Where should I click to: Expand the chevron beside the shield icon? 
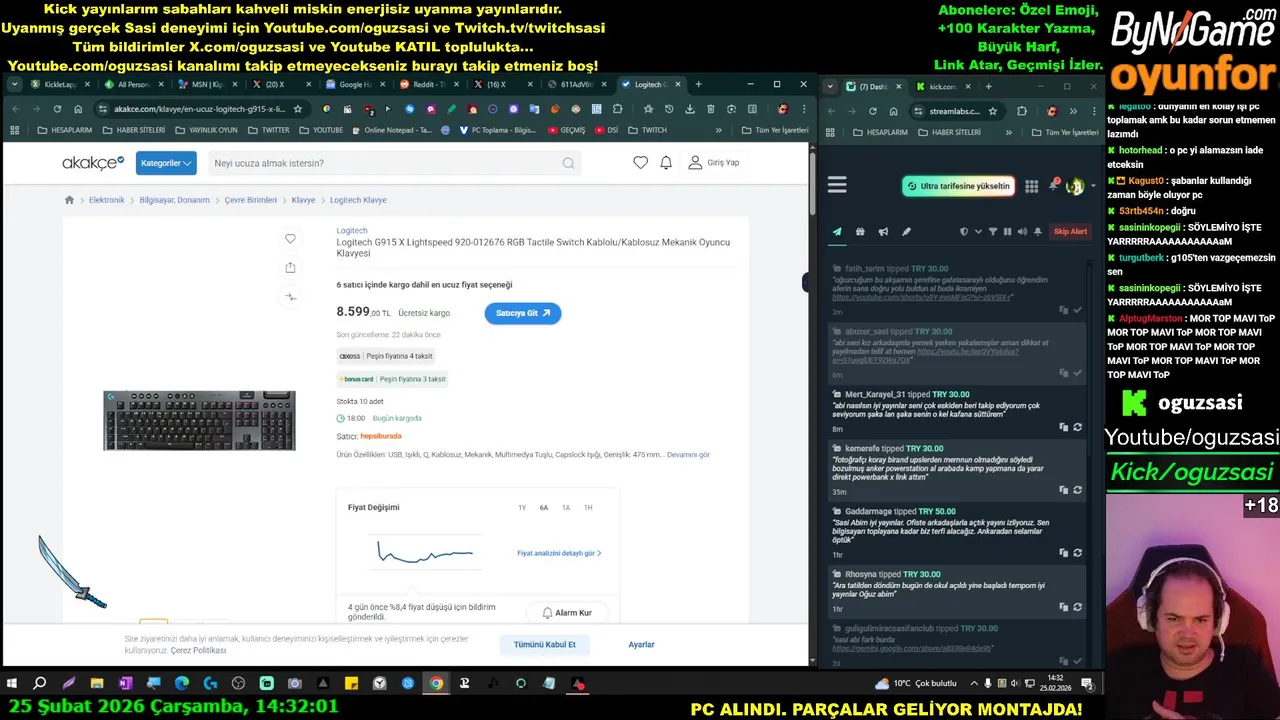[978, 232]
